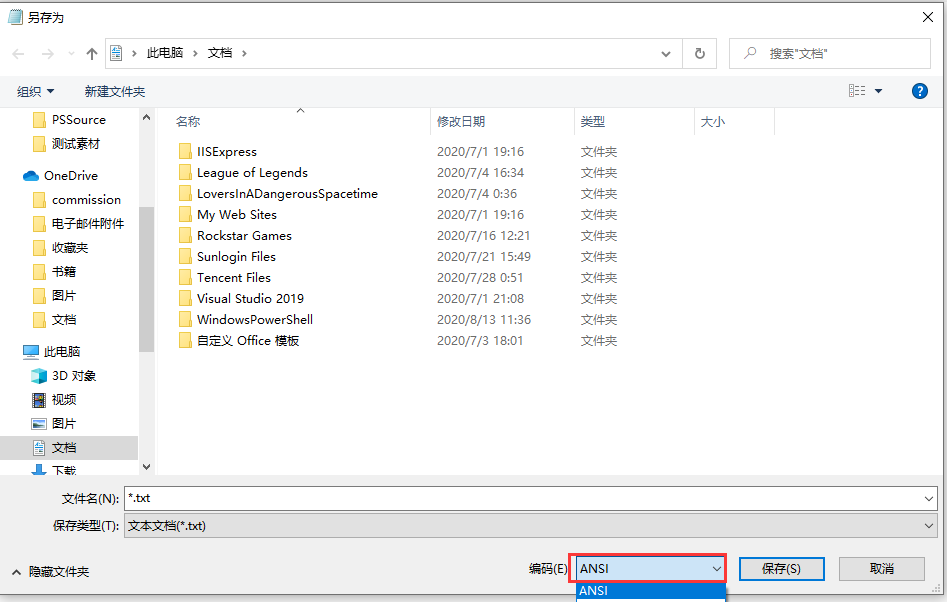Click the document icon in address bar

[117, 53]
